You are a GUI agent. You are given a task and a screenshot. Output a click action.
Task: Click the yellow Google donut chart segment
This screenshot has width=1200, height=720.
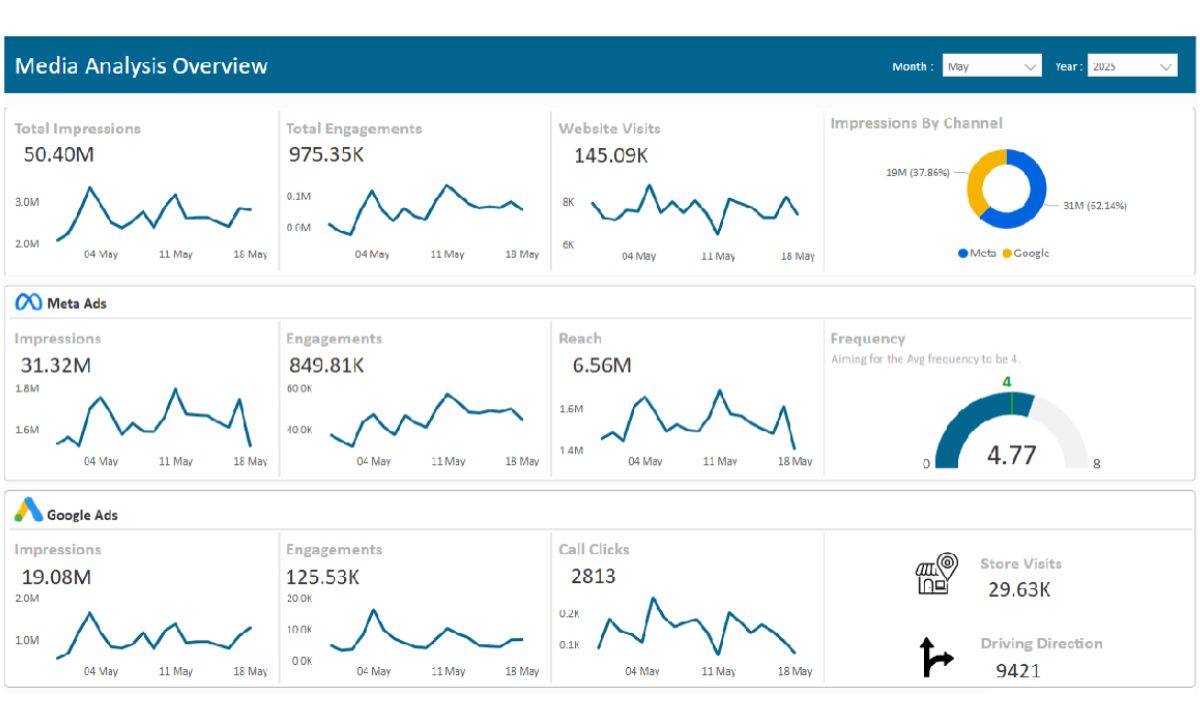(976, 180)
